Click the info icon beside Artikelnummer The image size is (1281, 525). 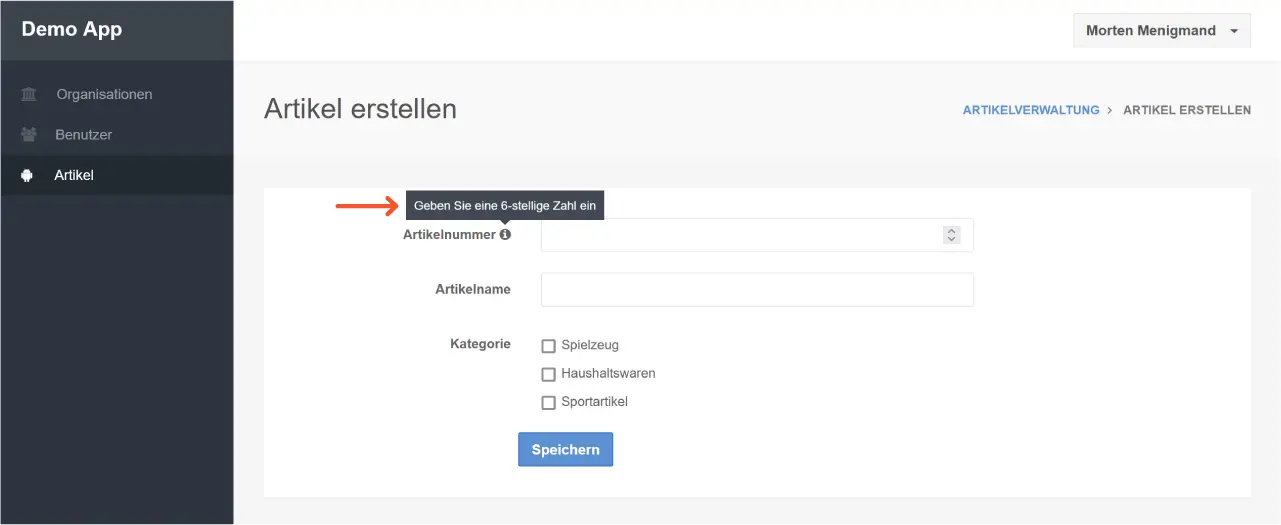[x=505, y=234]
